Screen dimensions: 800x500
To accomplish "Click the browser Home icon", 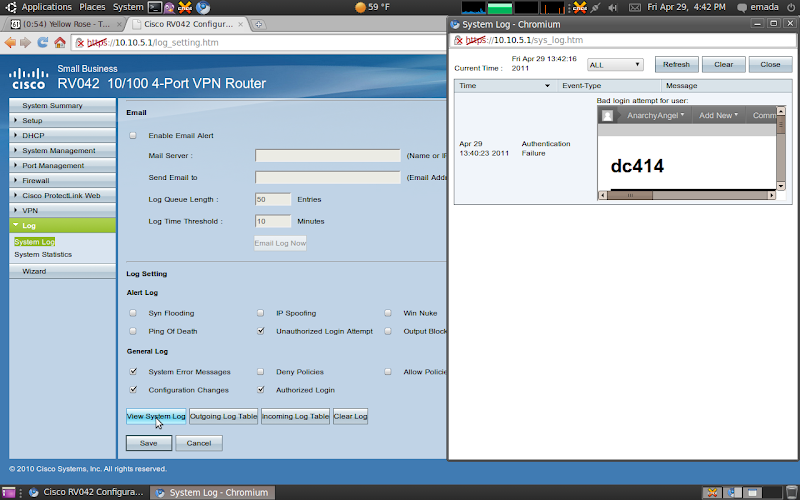I will pyautogui.click(x=60, y=42).
